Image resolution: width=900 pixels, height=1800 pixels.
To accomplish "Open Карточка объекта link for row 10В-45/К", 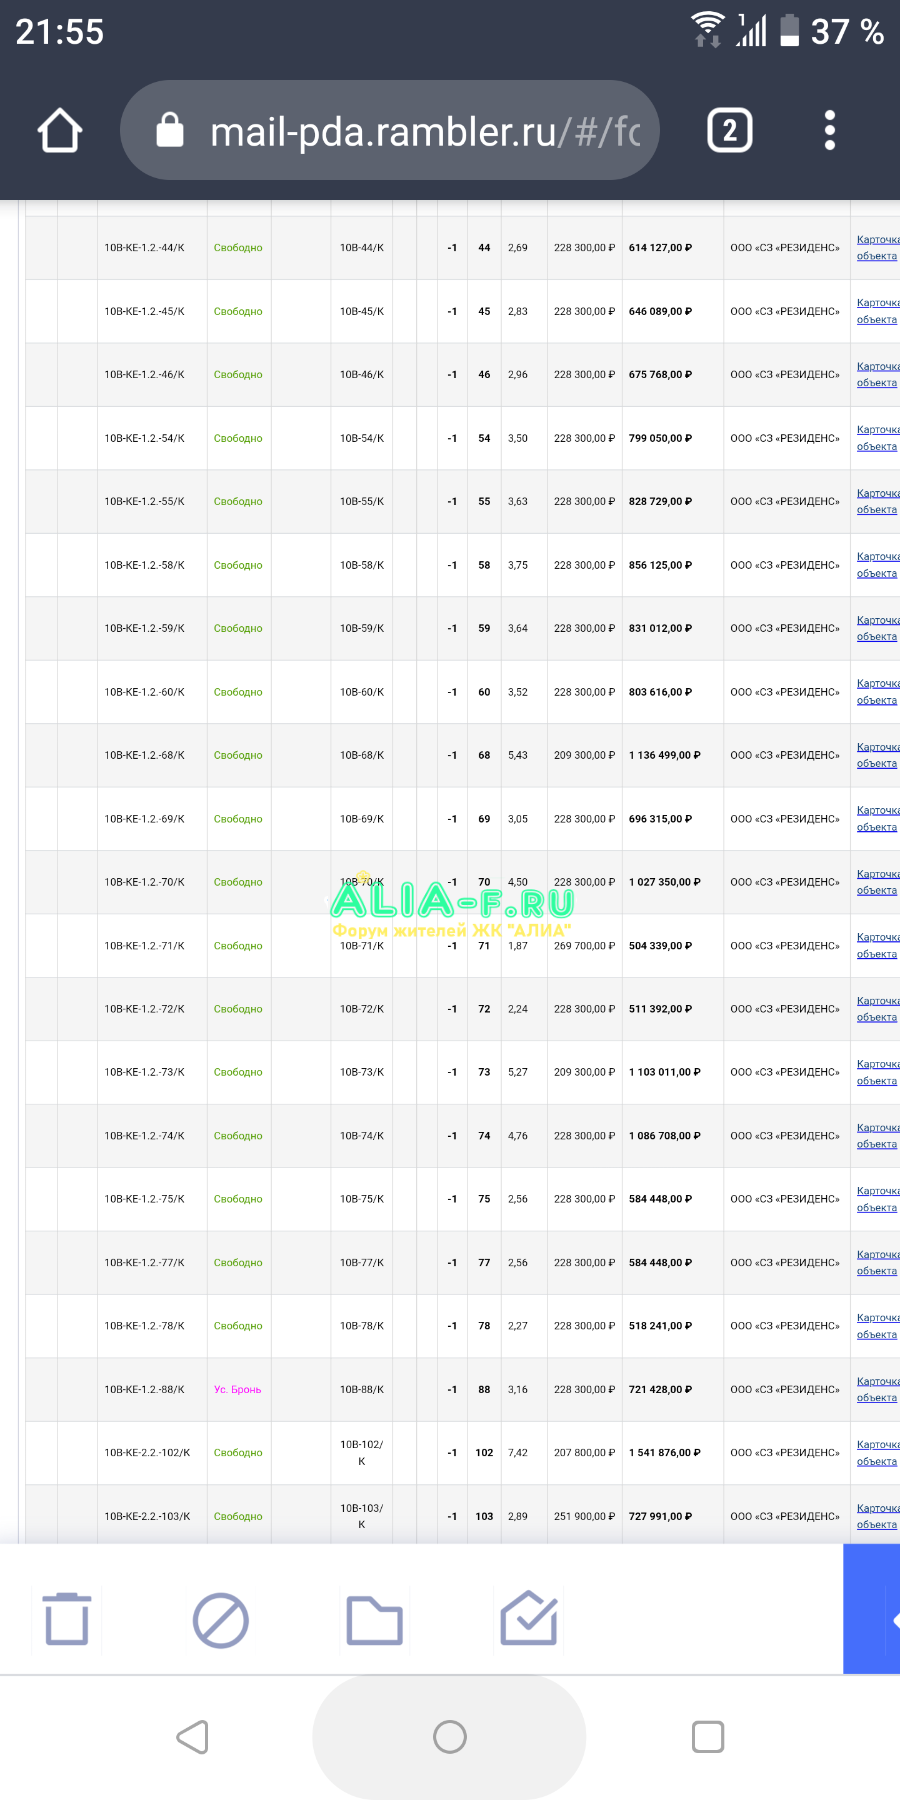I will 878,311.
